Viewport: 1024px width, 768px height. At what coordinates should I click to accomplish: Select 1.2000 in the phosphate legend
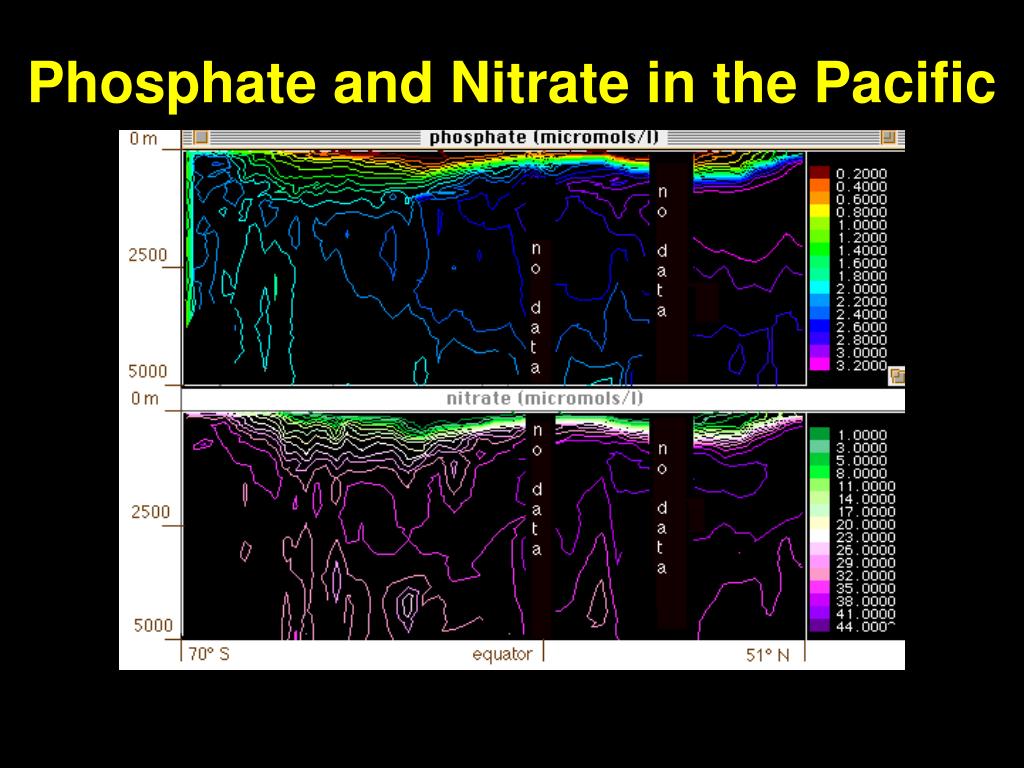[861, 238]
